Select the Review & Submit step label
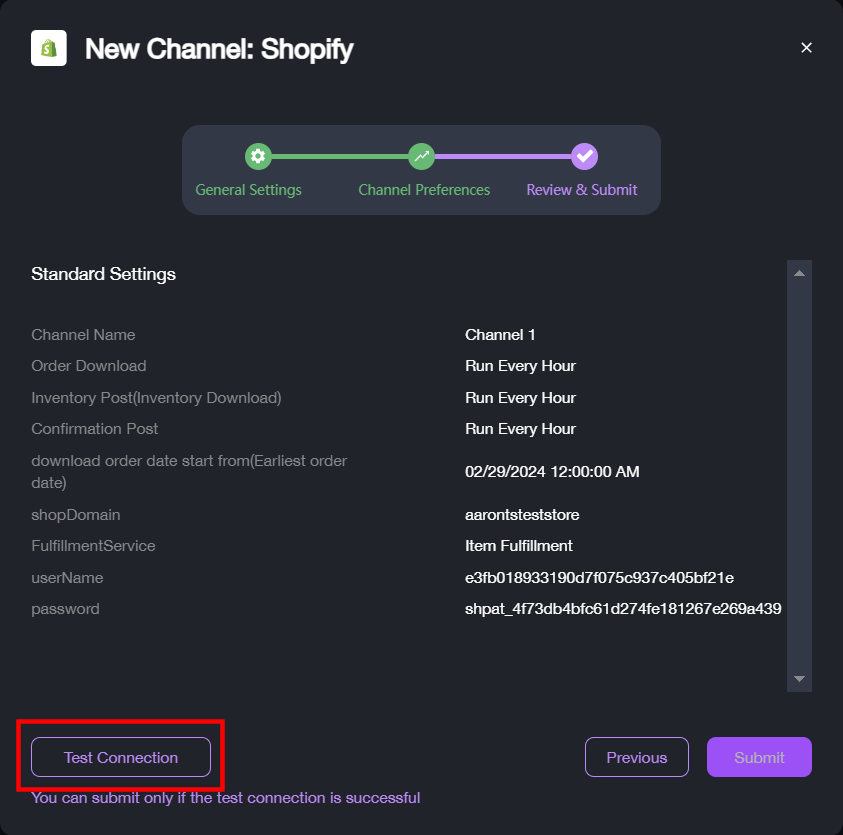This screenshot has height=835, width=843. point(582,190)
